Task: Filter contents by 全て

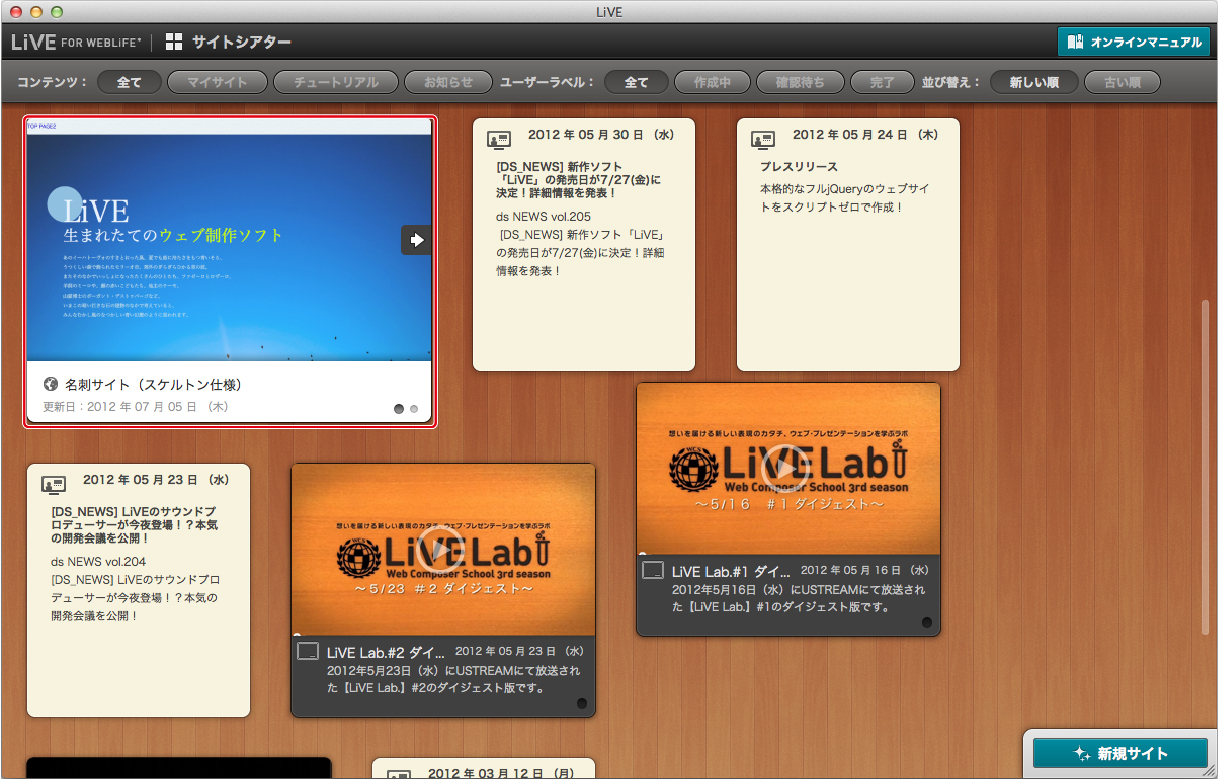Action: 129,82
